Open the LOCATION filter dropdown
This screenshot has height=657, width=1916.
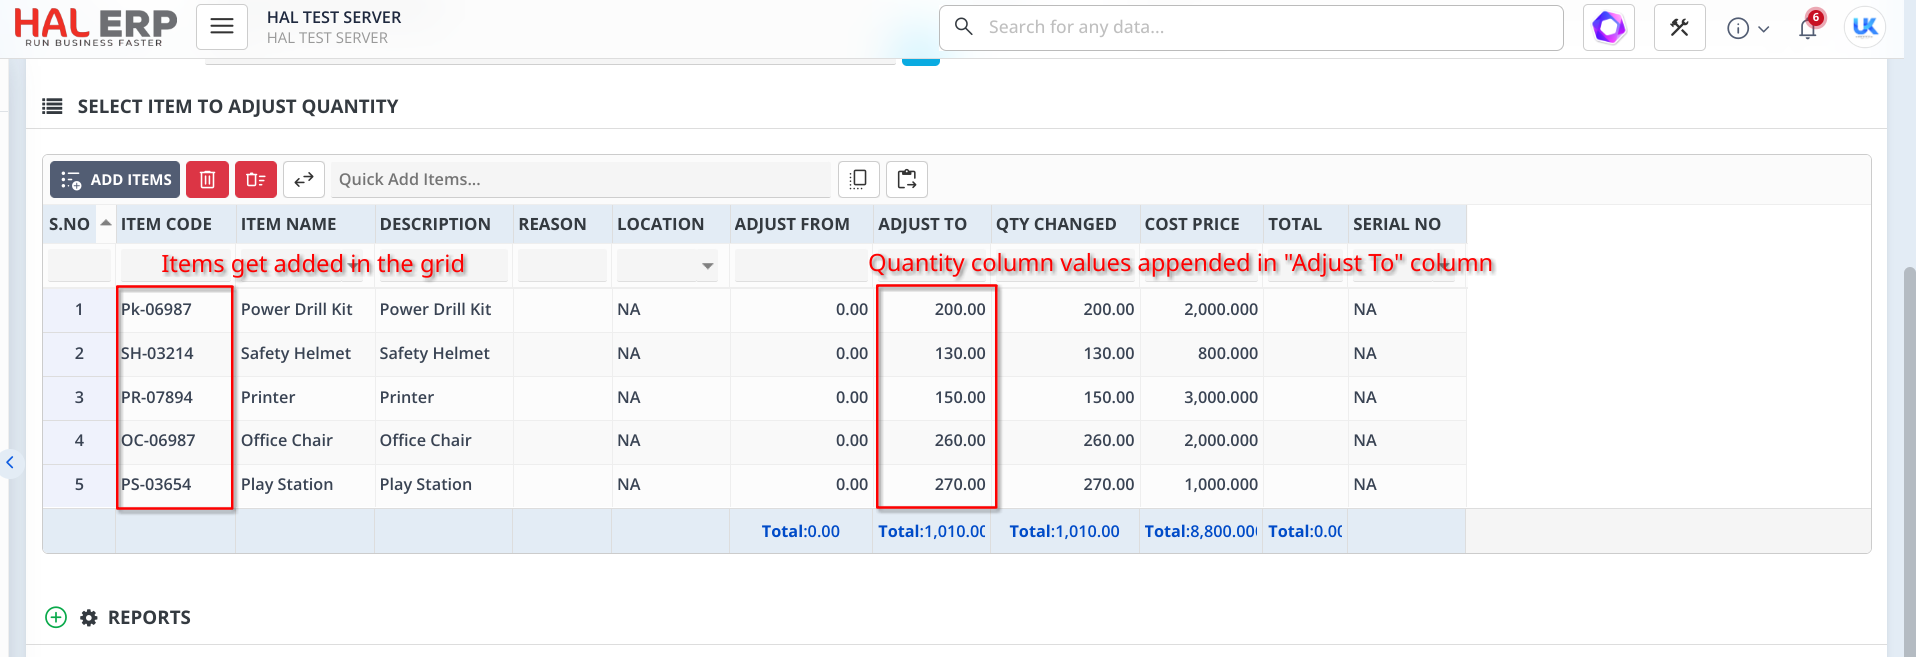tap(707, 266)
